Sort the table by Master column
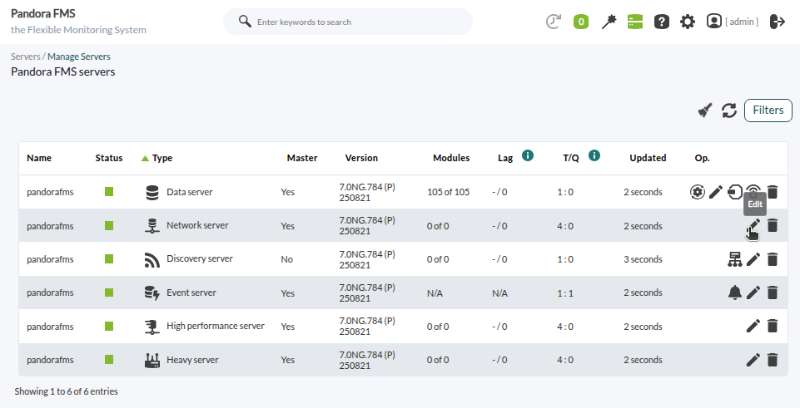Viewport: 800px width, 408px height. [x=302, y=158]
